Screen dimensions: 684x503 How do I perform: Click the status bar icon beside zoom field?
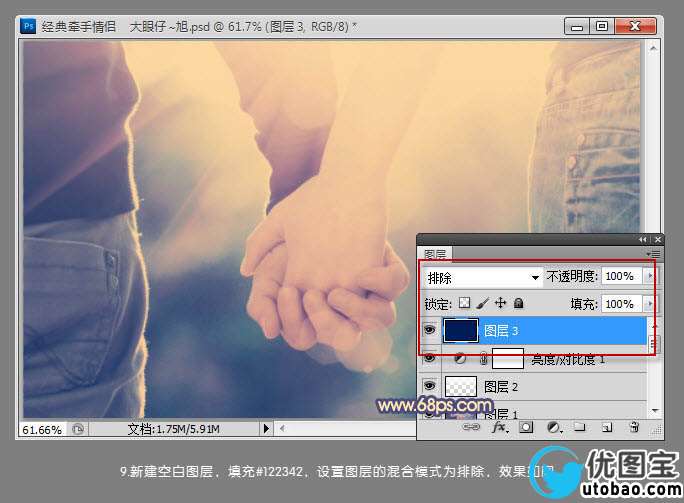[x=78, y=429]
